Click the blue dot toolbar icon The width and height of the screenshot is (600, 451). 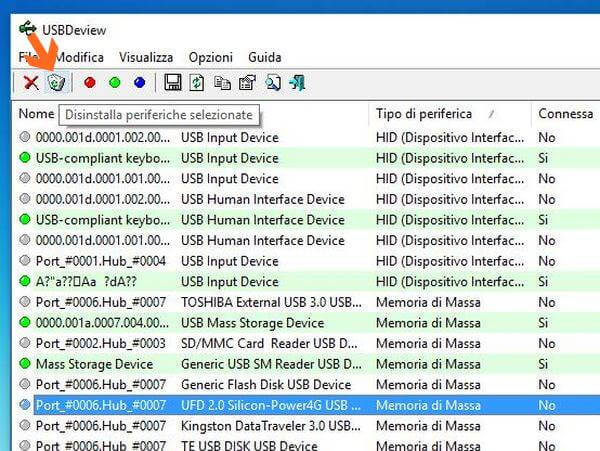[140, 82]
